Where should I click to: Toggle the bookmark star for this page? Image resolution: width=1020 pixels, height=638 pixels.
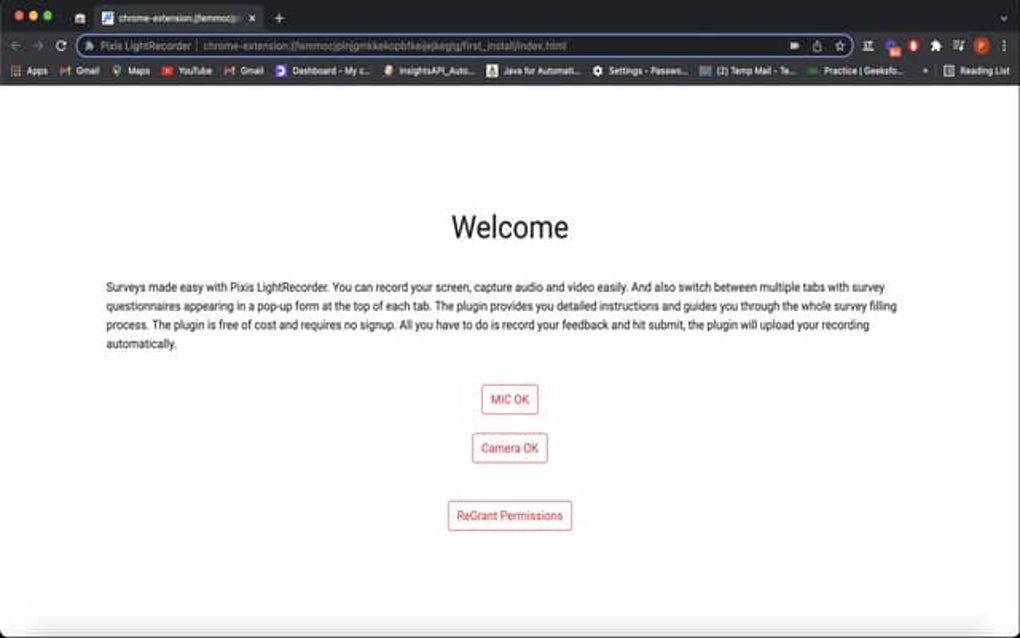[x=841, y=45]
